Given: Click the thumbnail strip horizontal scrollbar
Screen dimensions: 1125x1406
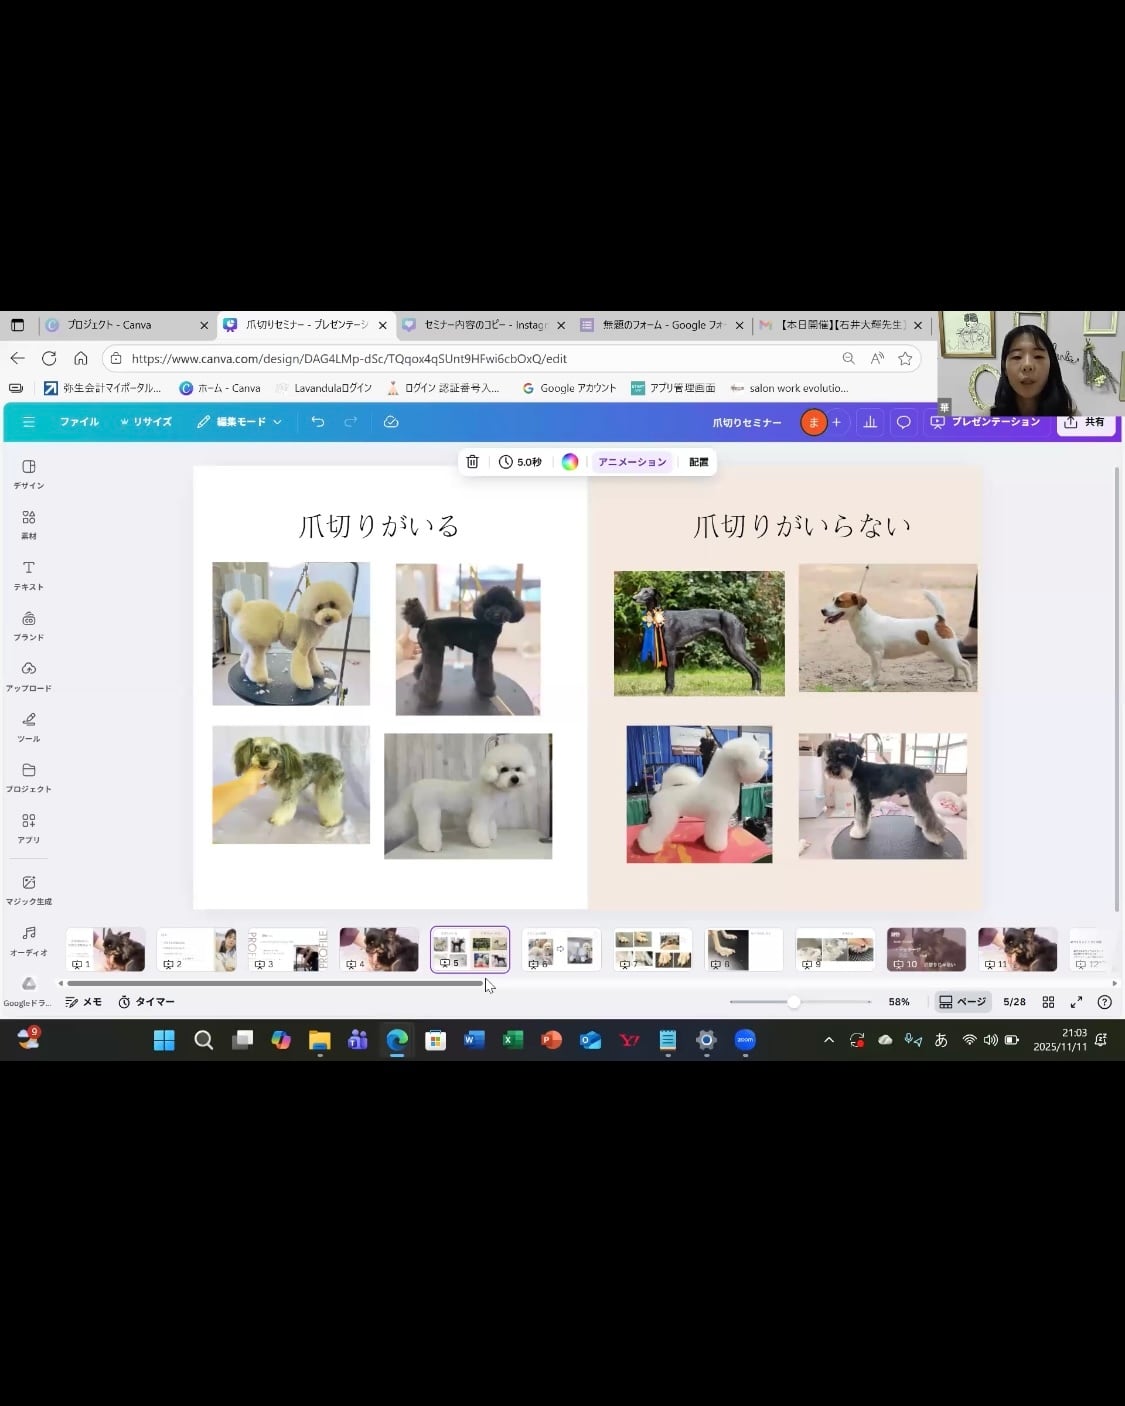Looking at the screenshot, I should coord(275,983).
